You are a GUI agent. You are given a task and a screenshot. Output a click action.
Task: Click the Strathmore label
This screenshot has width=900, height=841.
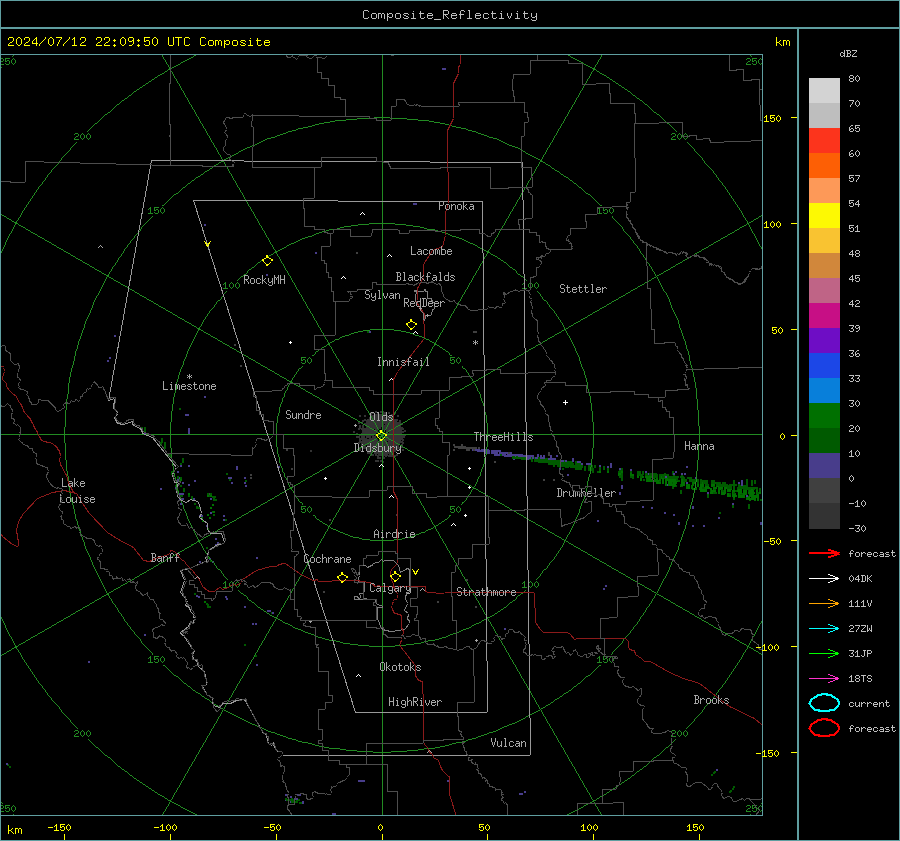click(x=486, y=592)
